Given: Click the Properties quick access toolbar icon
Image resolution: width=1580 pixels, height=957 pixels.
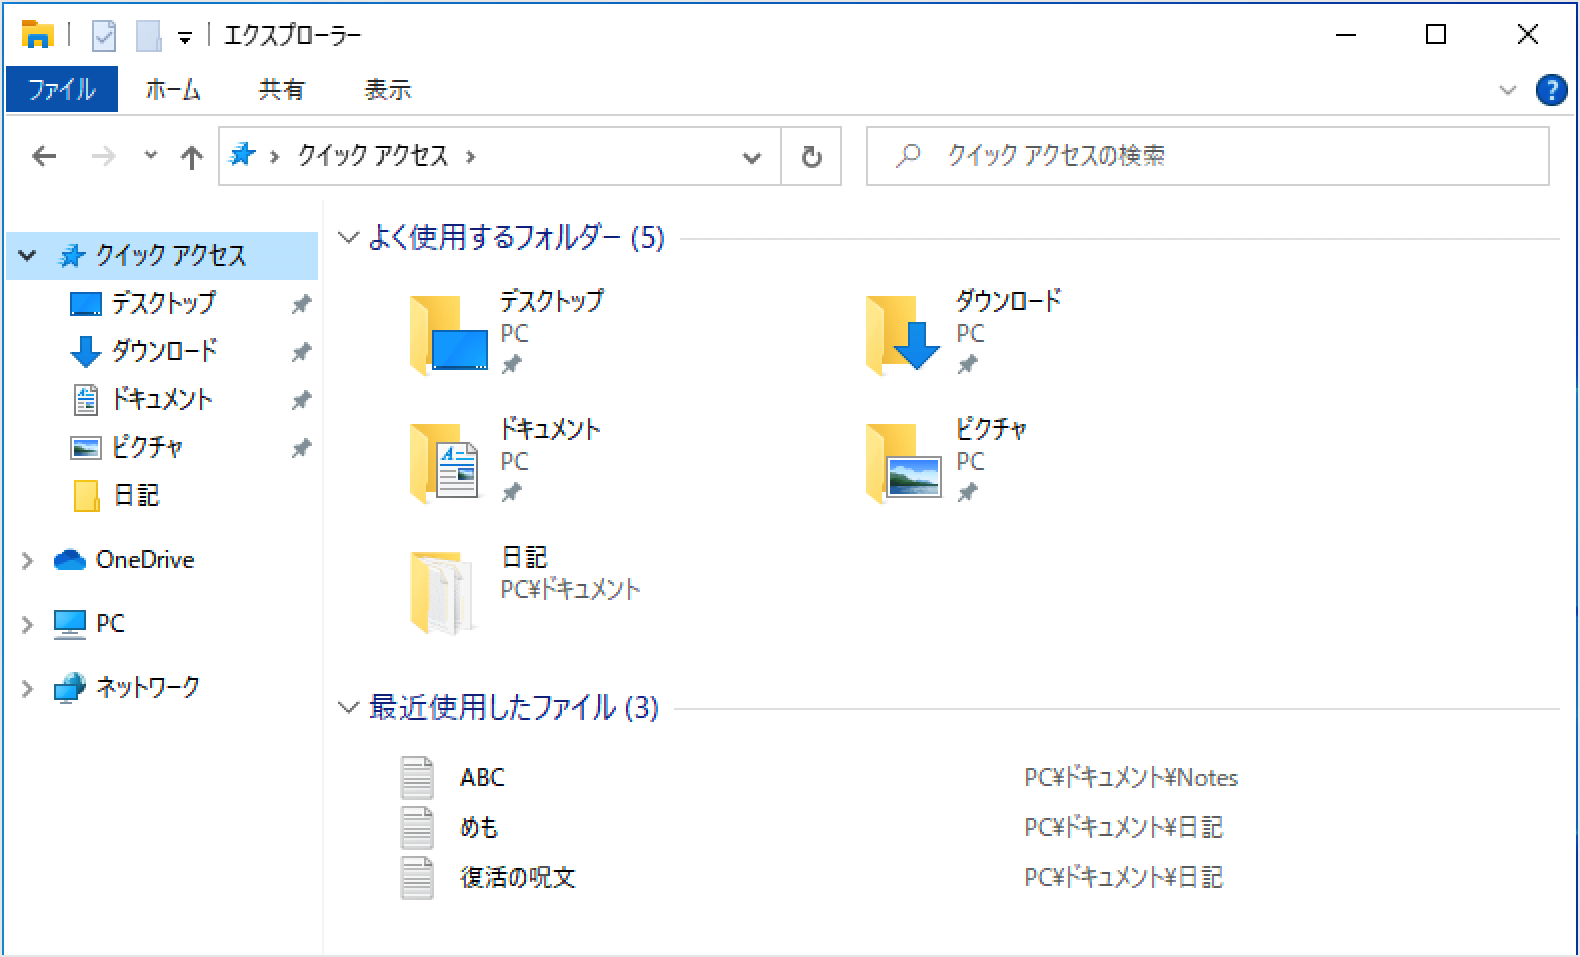Looking at the screenshot, I should (104, 36).
